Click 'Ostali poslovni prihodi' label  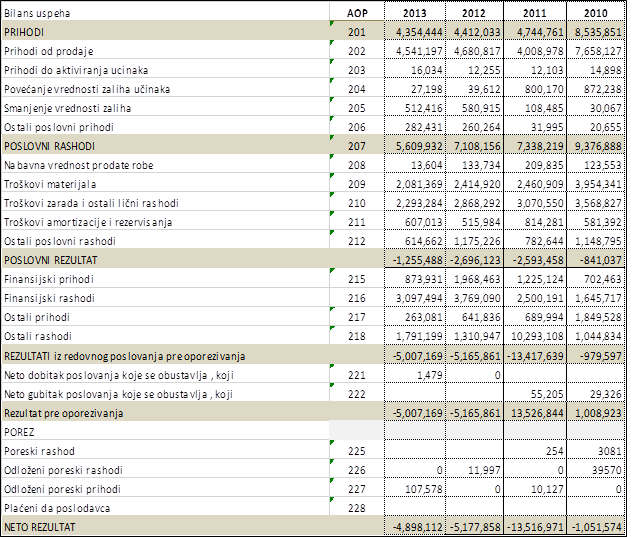click(59, 127)
